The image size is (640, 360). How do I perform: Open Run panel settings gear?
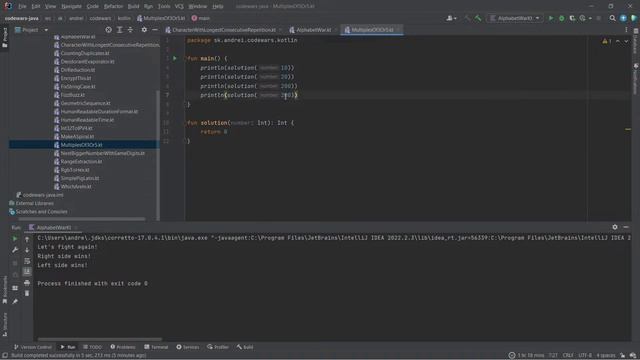coord(615,227)
